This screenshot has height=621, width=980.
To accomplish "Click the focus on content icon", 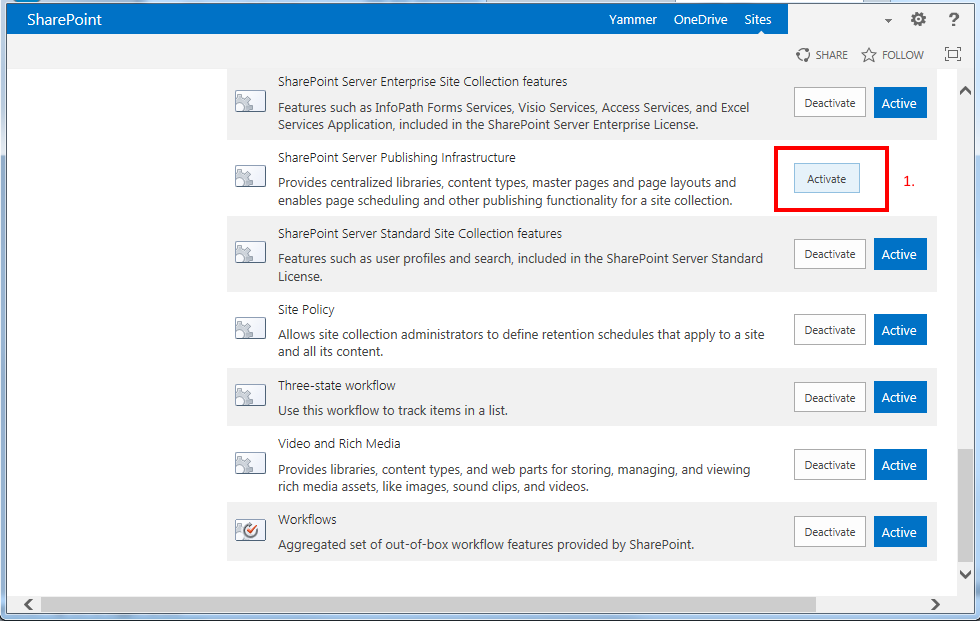I will [952, 55].
